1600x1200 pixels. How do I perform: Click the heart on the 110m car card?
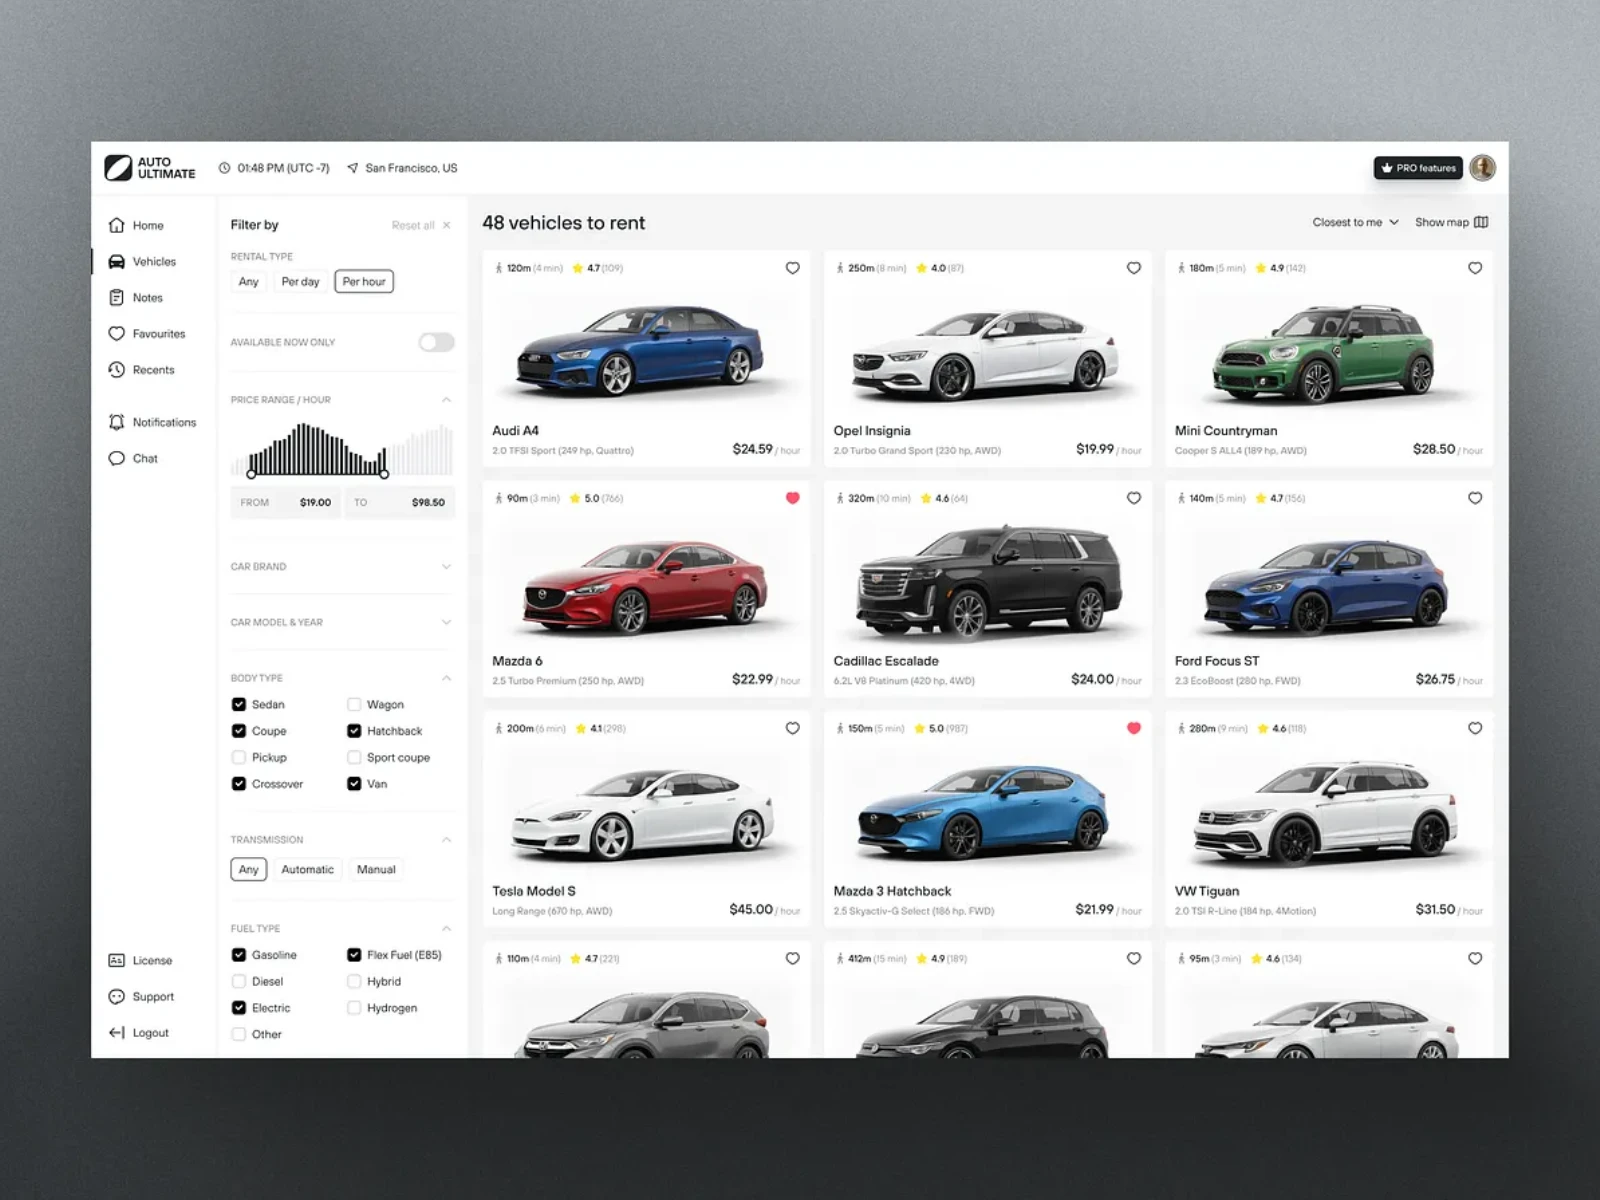(x=793, y=958)
